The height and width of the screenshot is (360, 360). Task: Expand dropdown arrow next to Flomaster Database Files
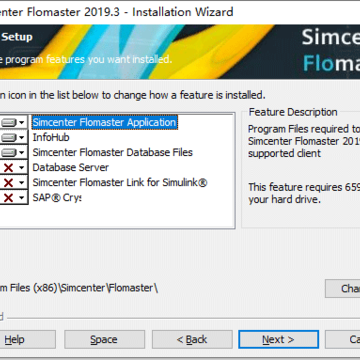pos(22,153)
